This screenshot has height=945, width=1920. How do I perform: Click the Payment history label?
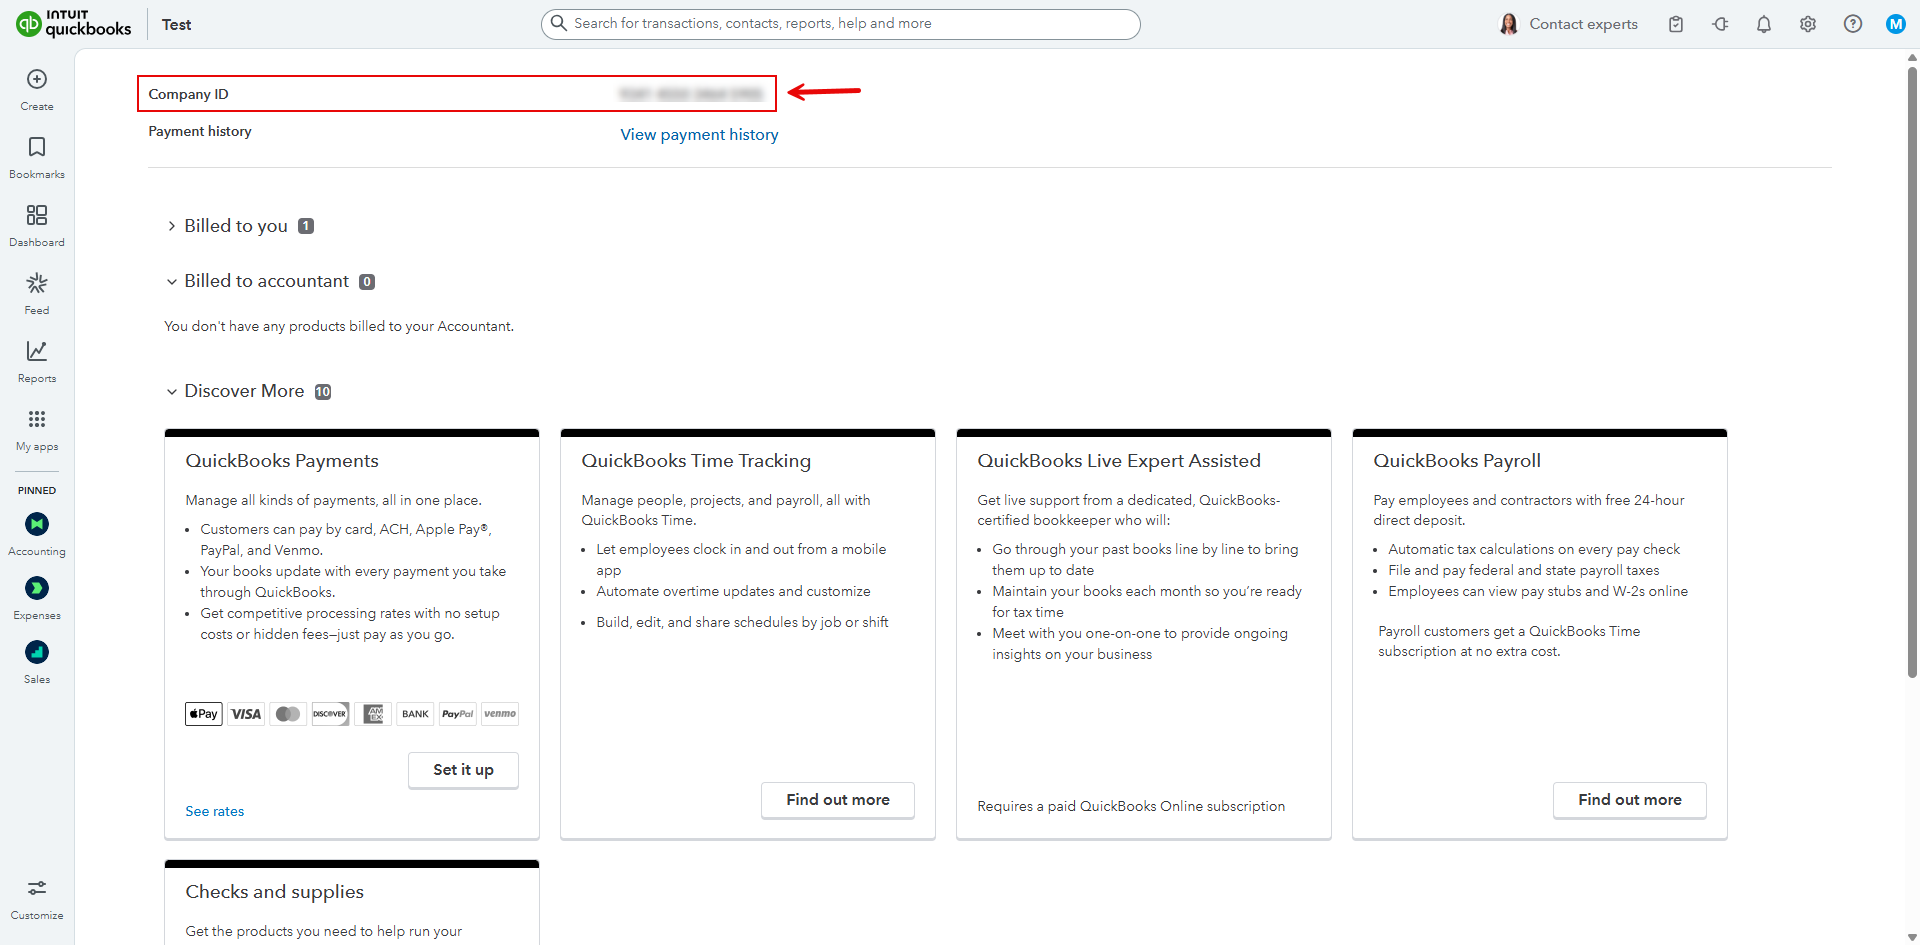[200, 131]
